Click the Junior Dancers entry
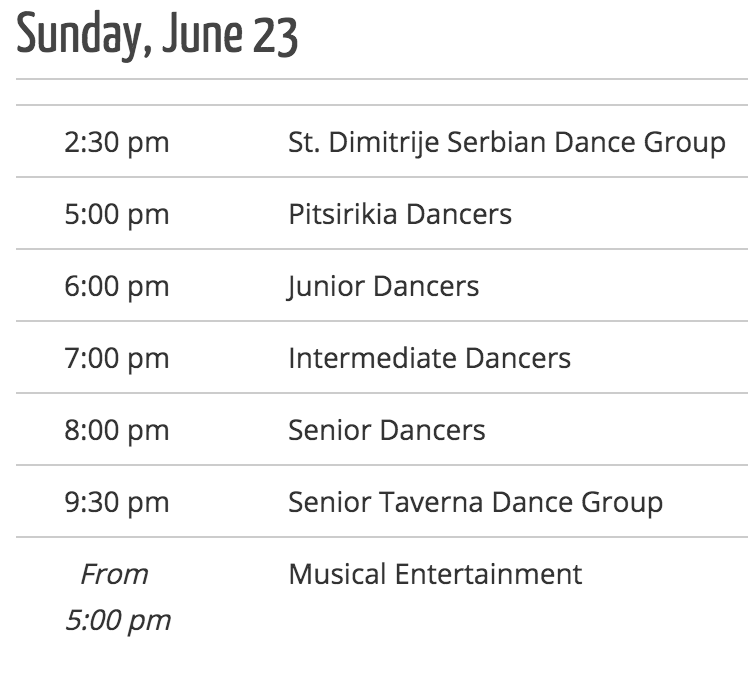Image resolution: width=748 pixels, height=676 pixels. [x=383, y=286]
